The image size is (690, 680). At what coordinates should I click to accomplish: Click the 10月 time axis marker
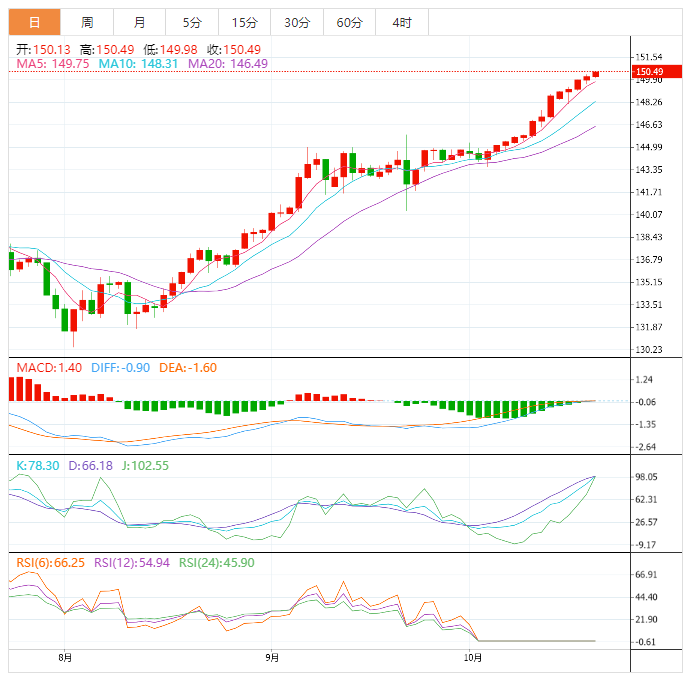[x=473, y=658]
